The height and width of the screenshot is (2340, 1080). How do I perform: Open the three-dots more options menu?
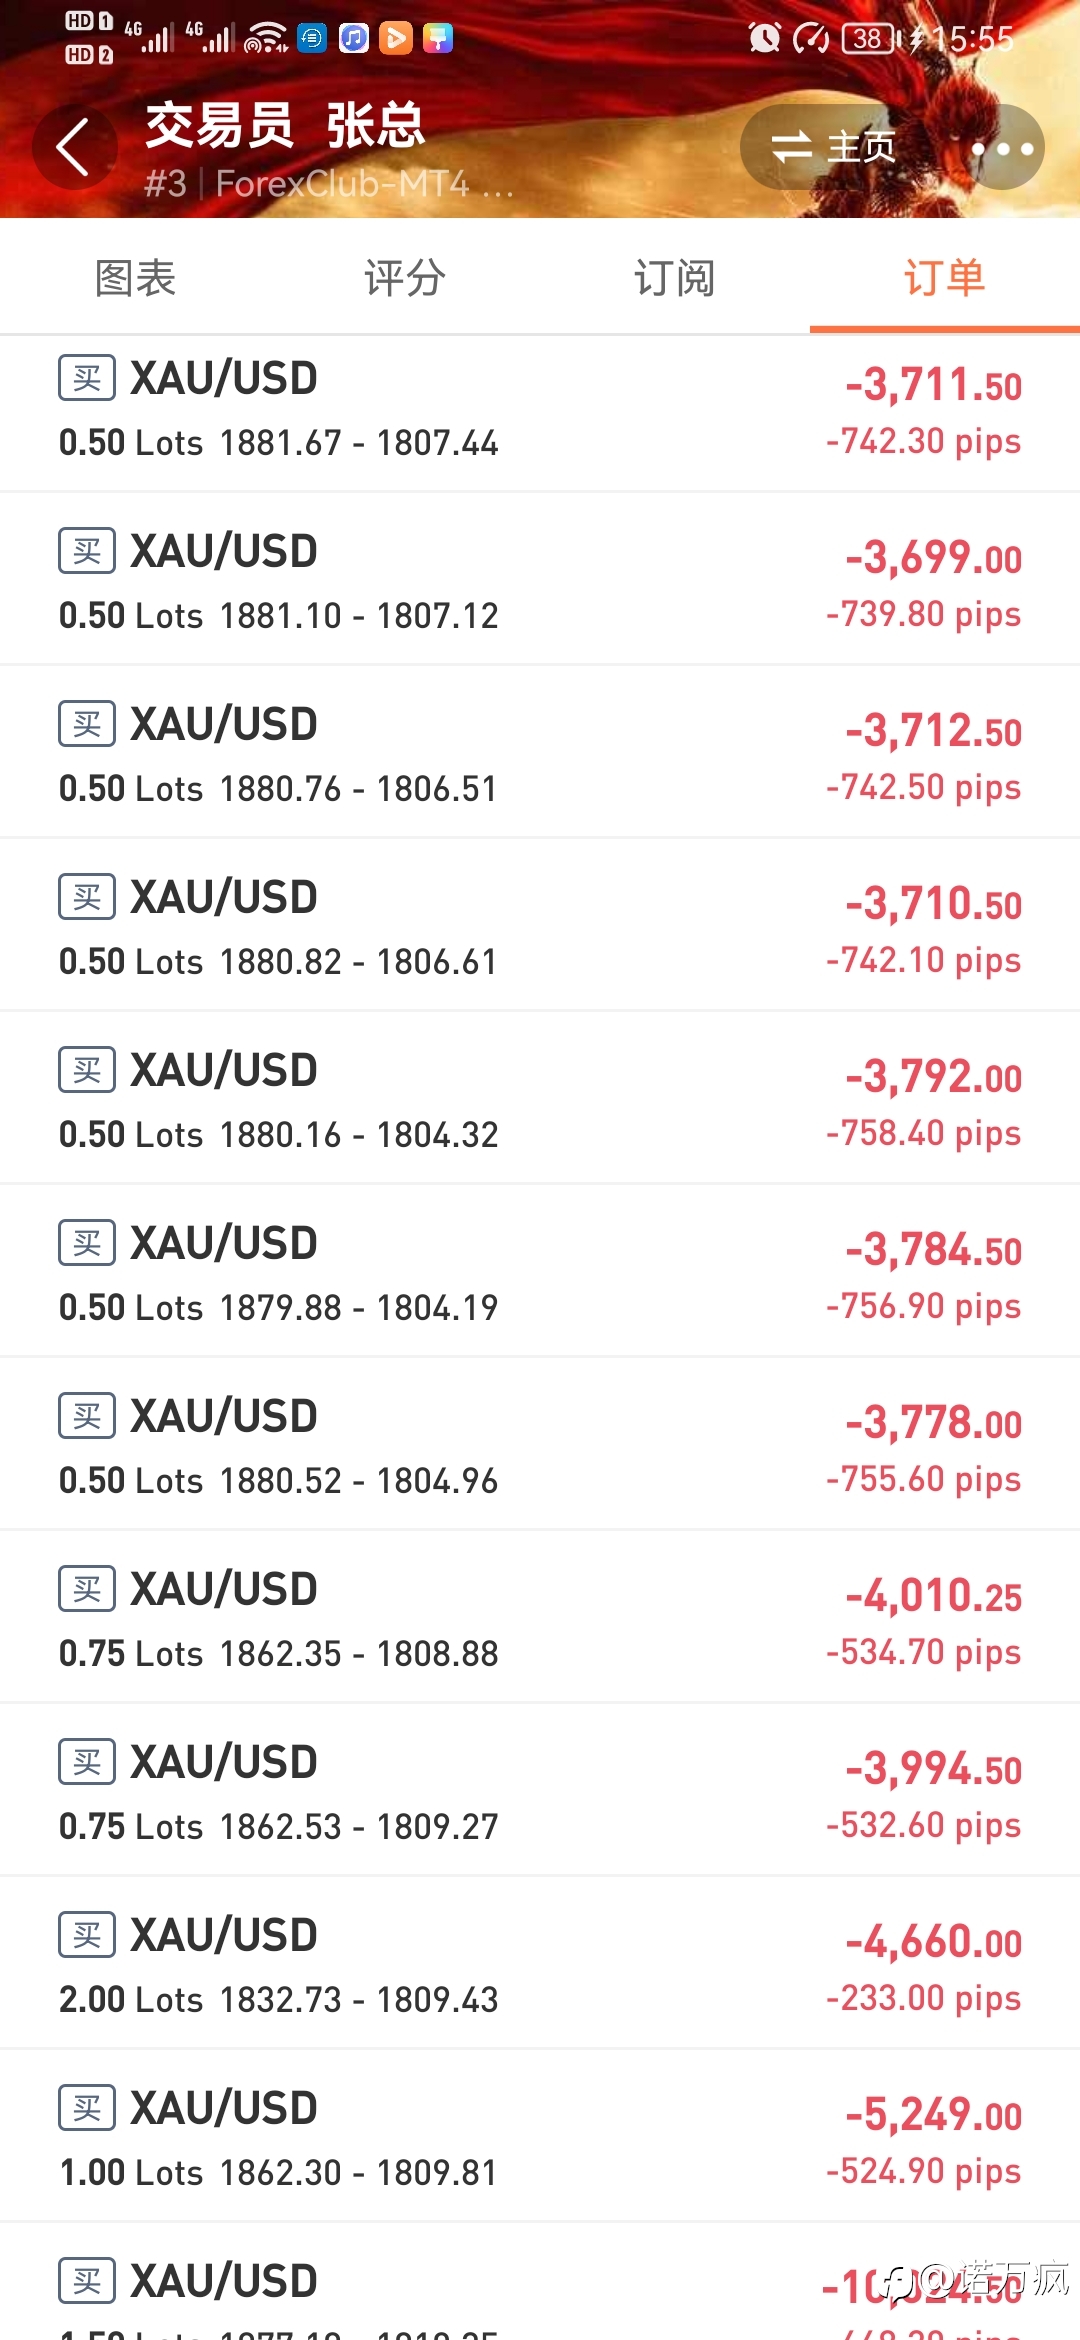click(x=1002, y=148)
